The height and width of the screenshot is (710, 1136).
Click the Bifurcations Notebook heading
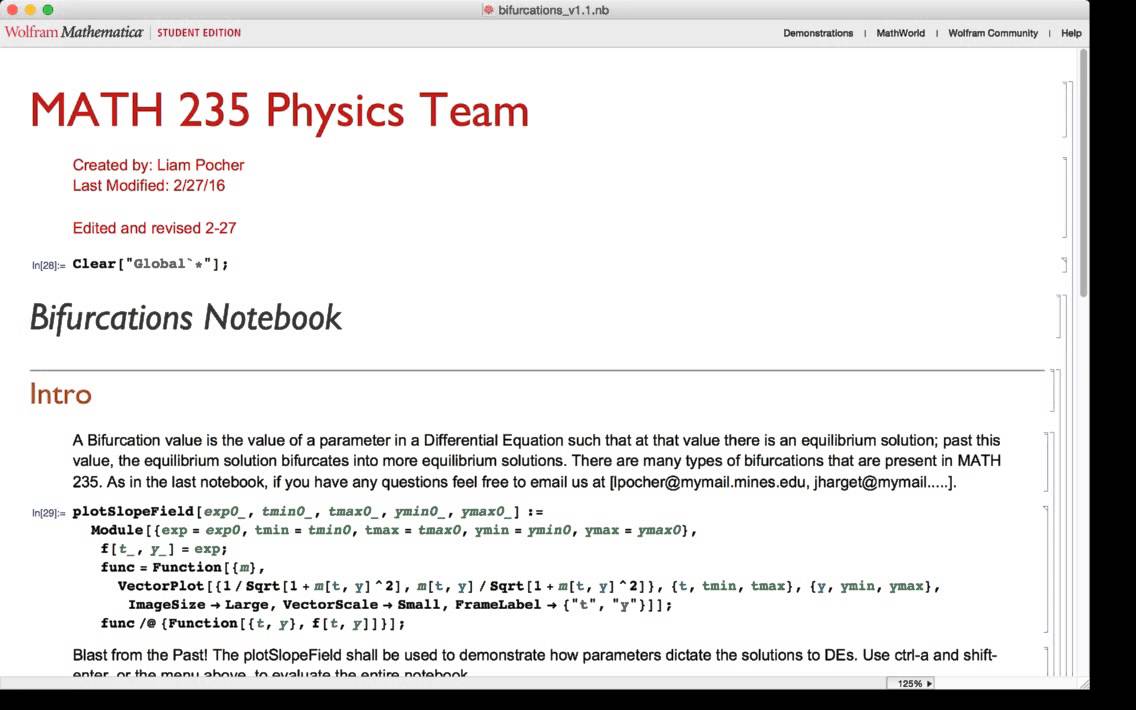185,317
